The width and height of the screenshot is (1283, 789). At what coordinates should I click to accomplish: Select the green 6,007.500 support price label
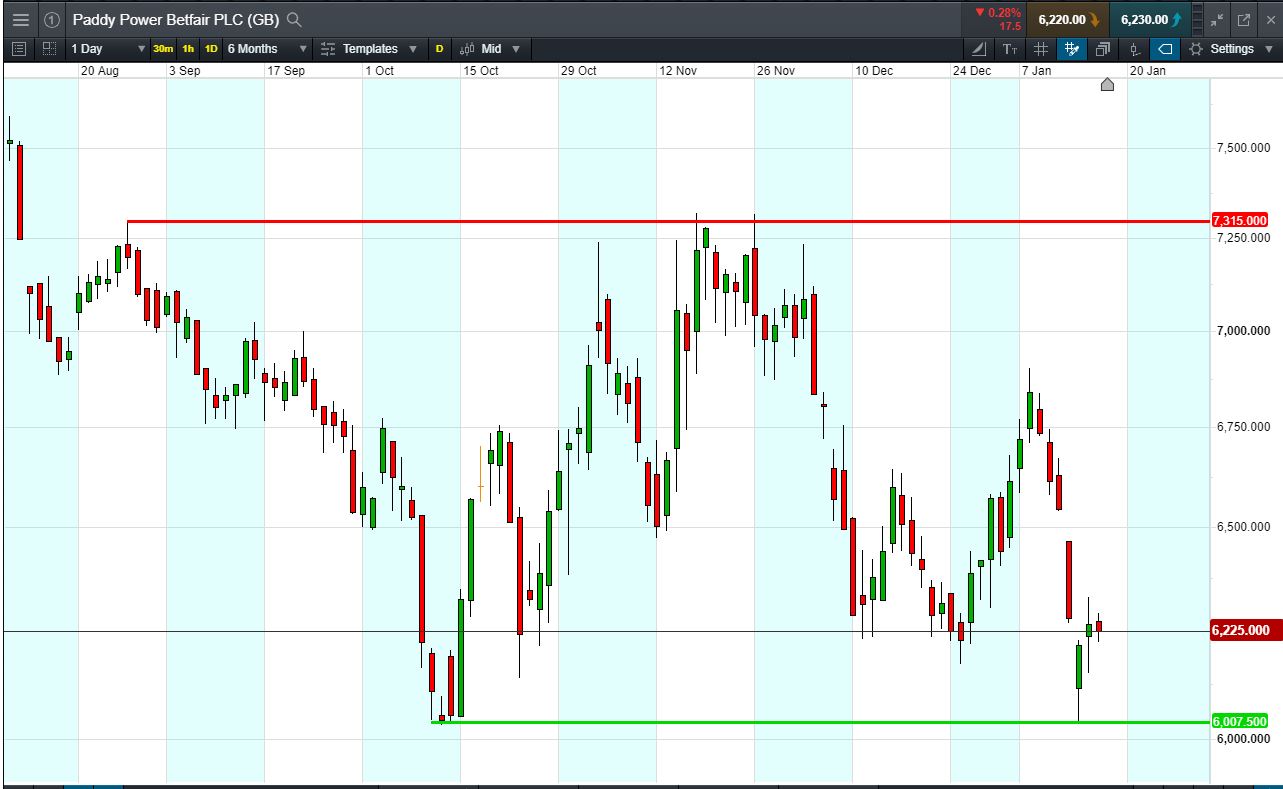[1240, 721]
